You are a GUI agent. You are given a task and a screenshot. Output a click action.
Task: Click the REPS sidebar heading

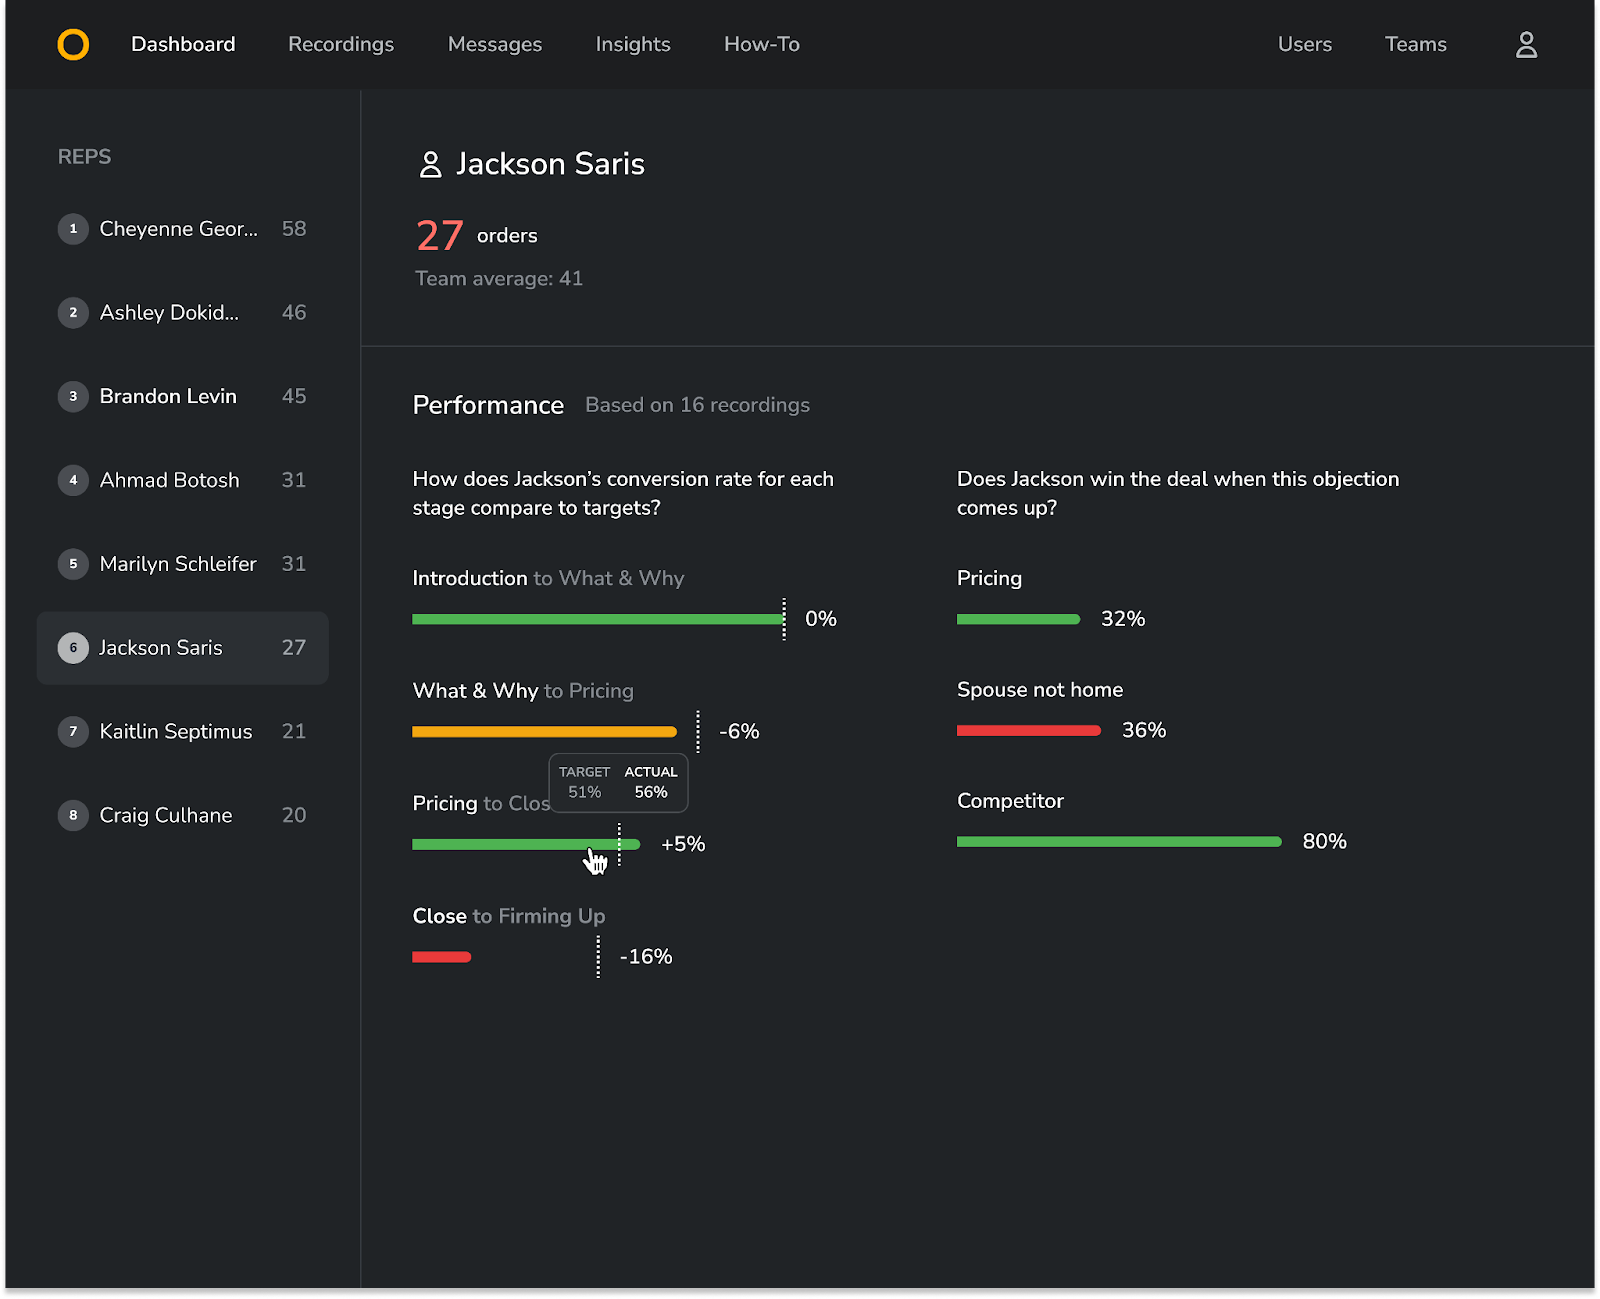pyautogui.click(x=85, y=157)
